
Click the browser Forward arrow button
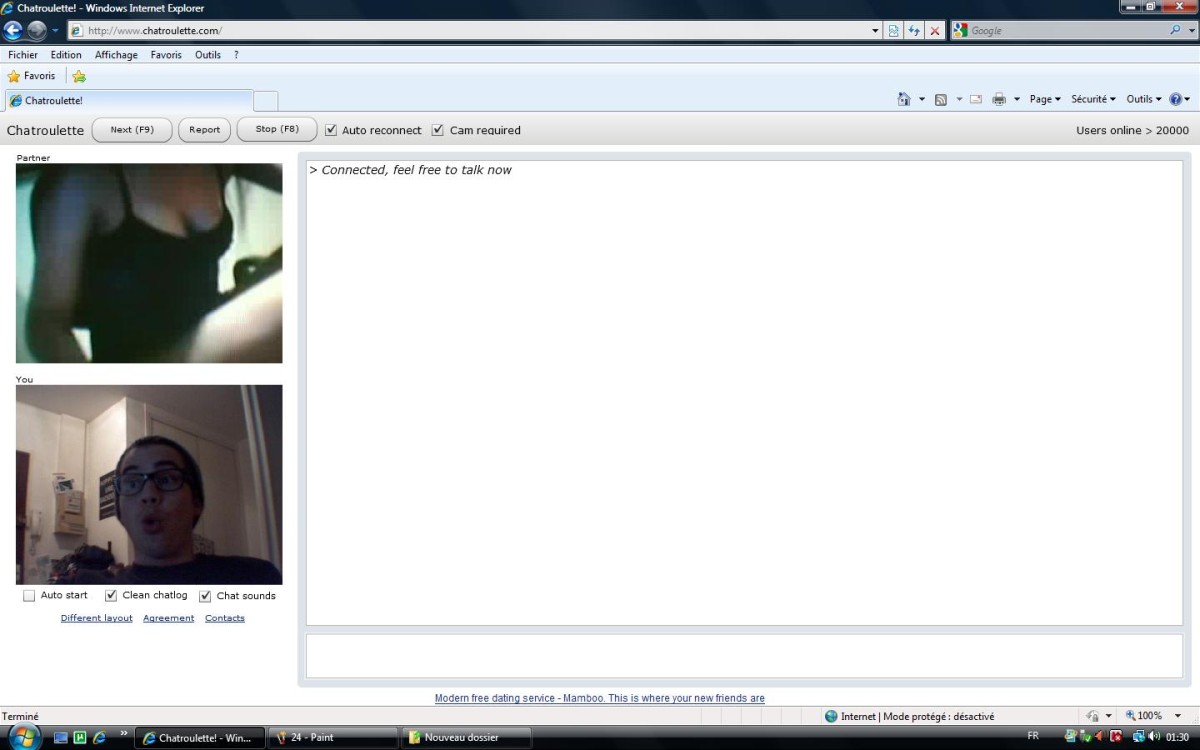37,30
